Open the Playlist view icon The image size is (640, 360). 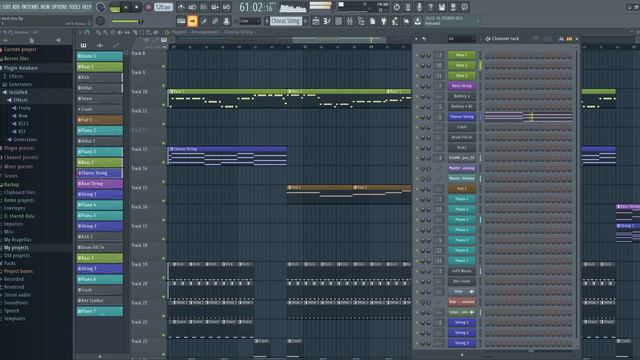coord(316,21)
